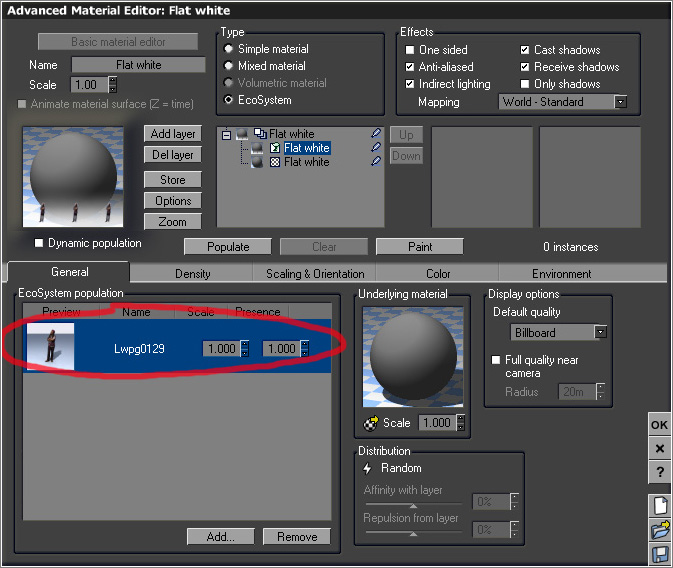Click the Lwpg0129 preview thumbnail

click(50, 346)
